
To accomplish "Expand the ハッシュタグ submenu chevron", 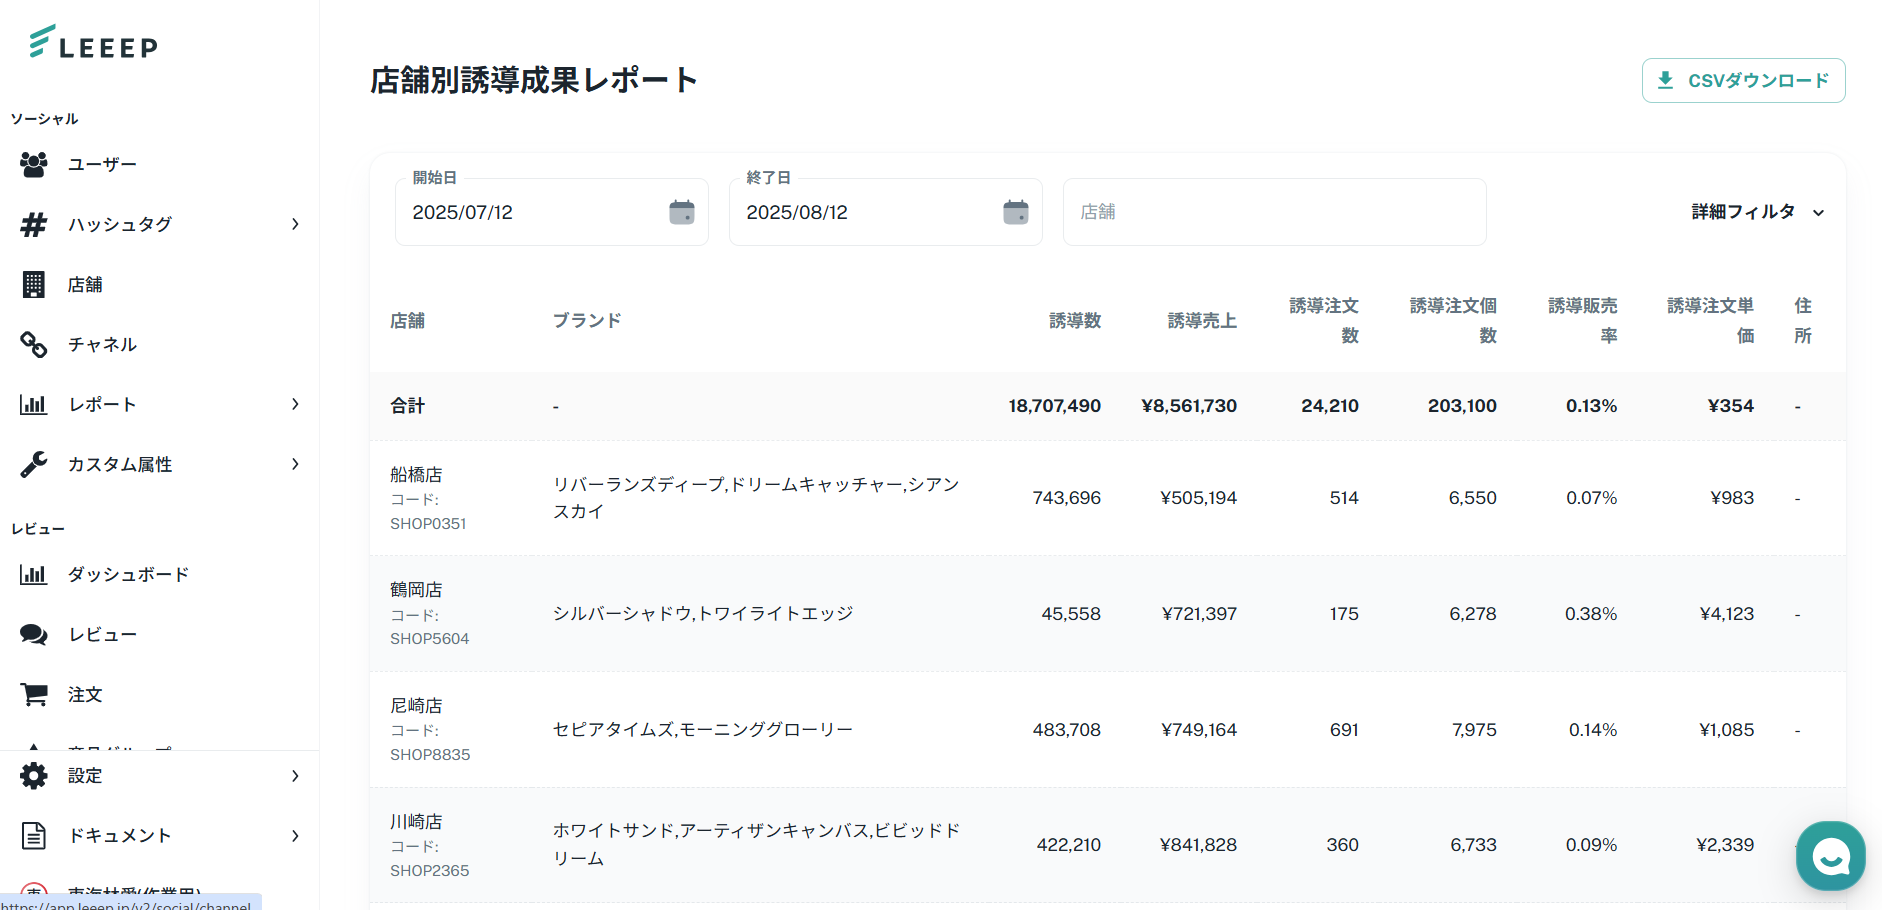I will [x=295, y=224].
